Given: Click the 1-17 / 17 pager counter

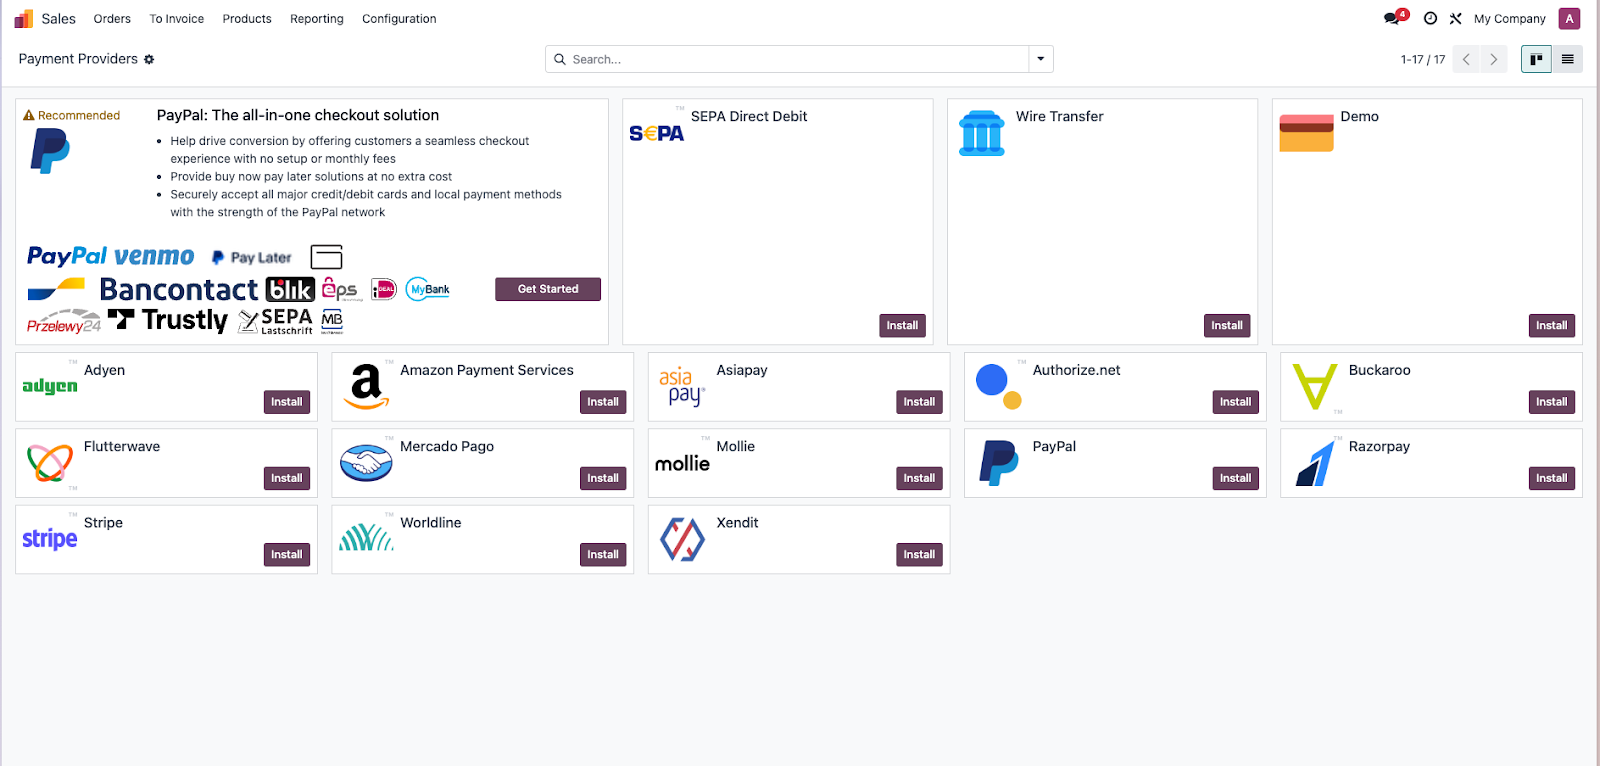Looking at the screenshot, I should click(1422, 60).
